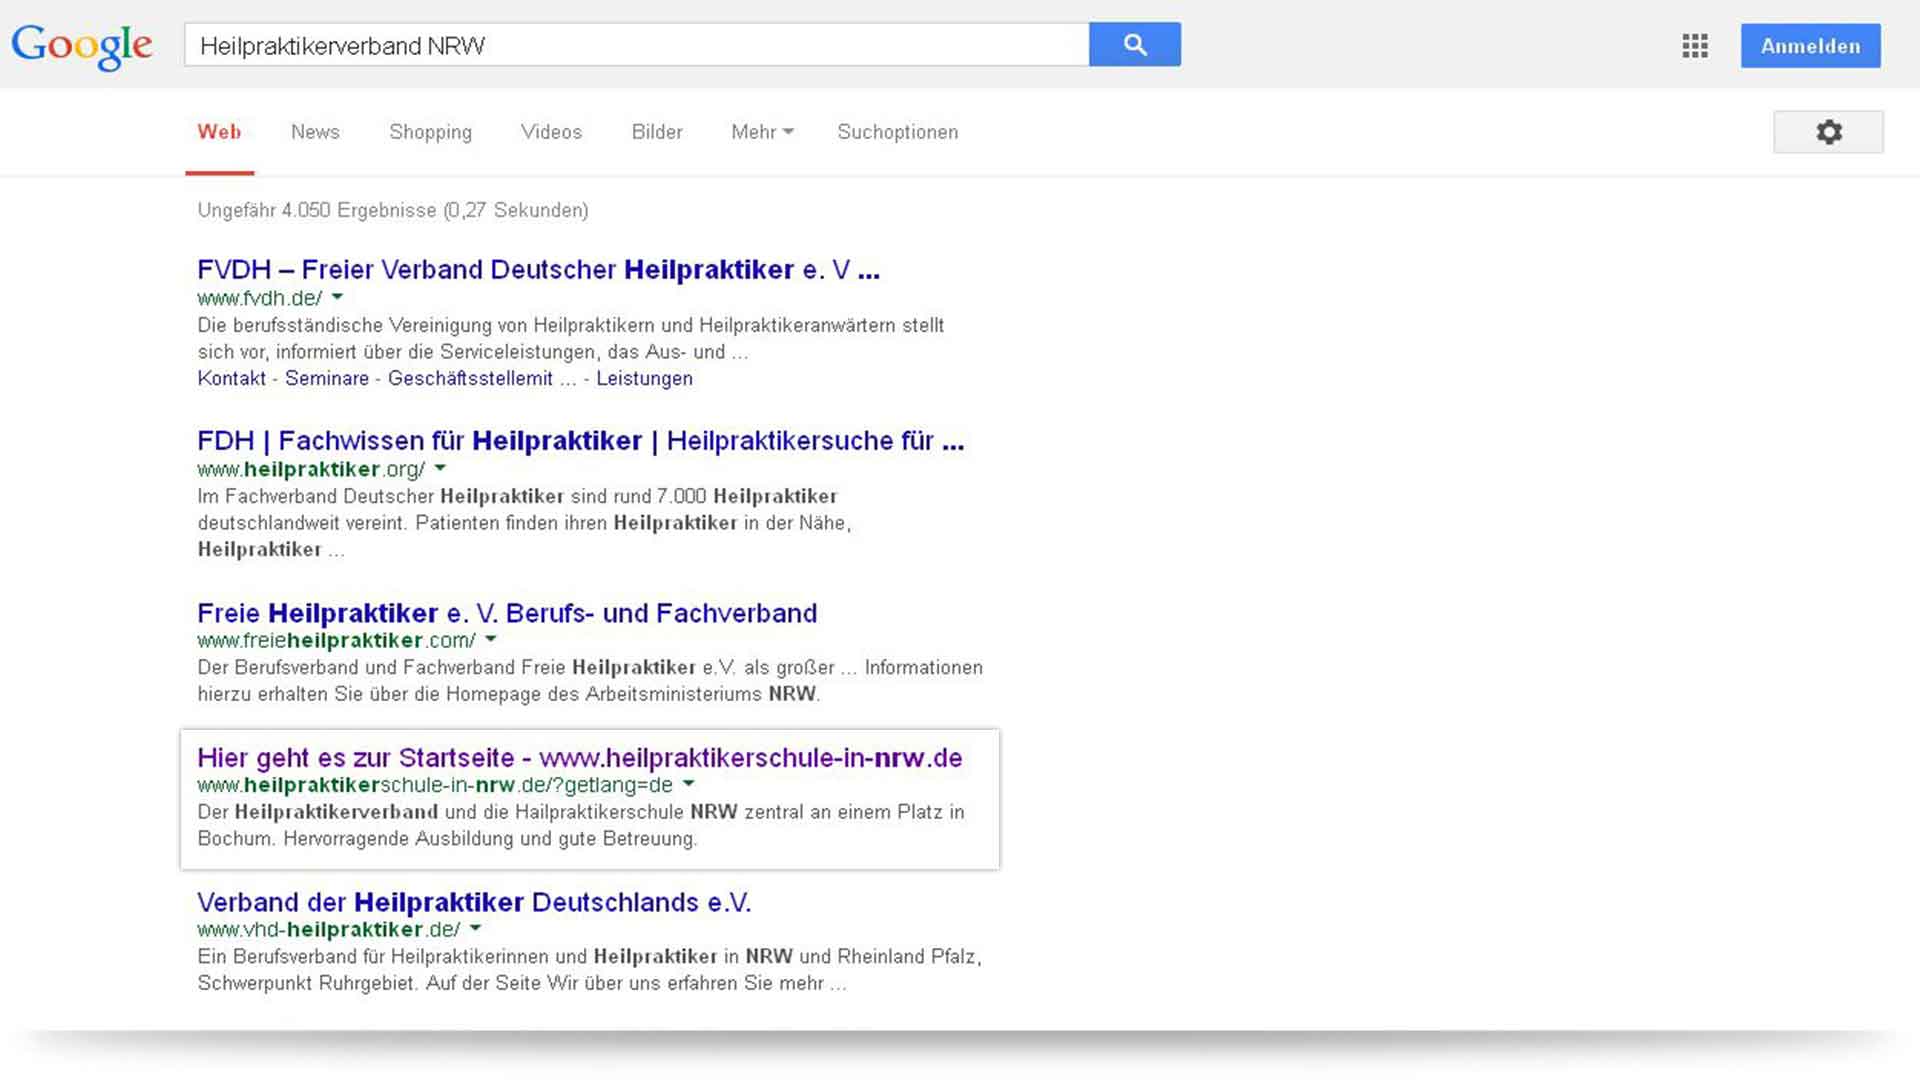The image size is (1920, 1080).
Task: Click the snippet starting Die berufsständische Vereinigung
Action: coord(571,338)
